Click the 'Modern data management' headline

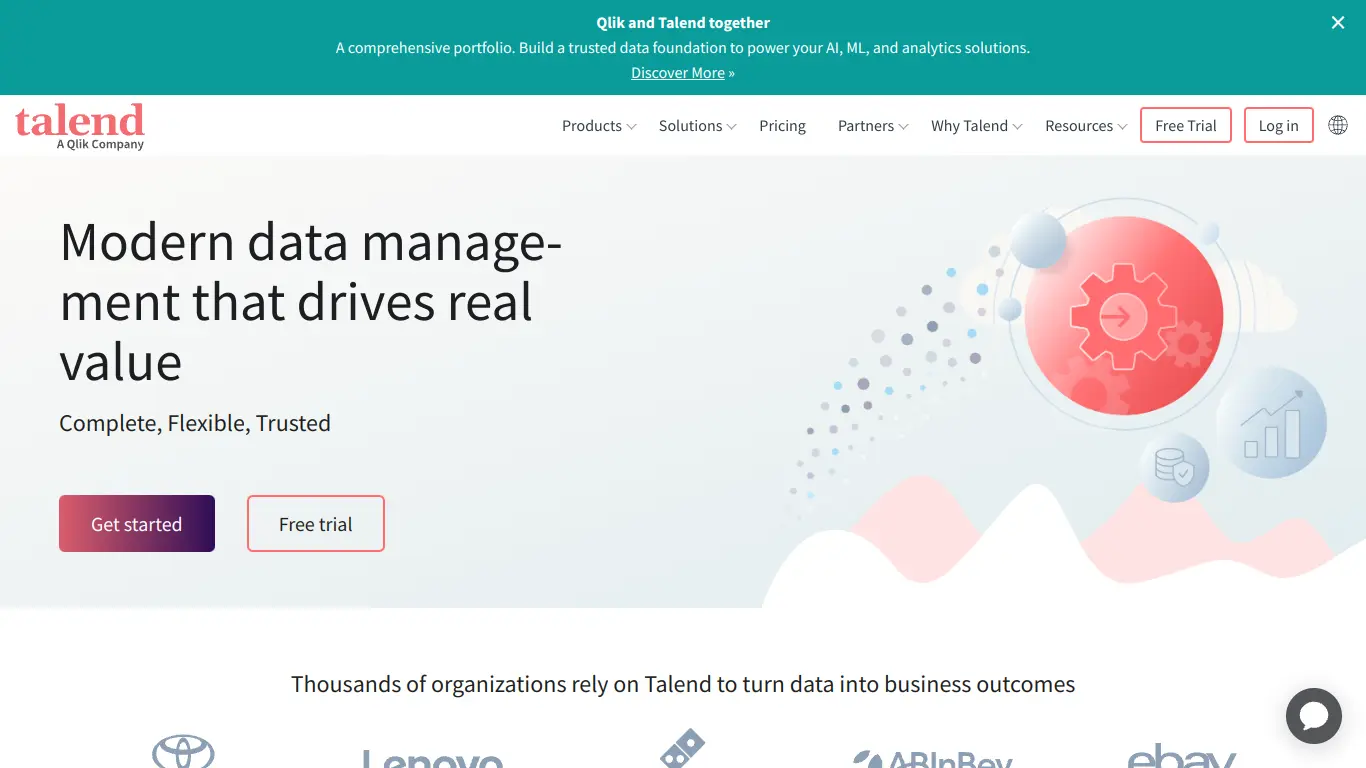(311, 301)
